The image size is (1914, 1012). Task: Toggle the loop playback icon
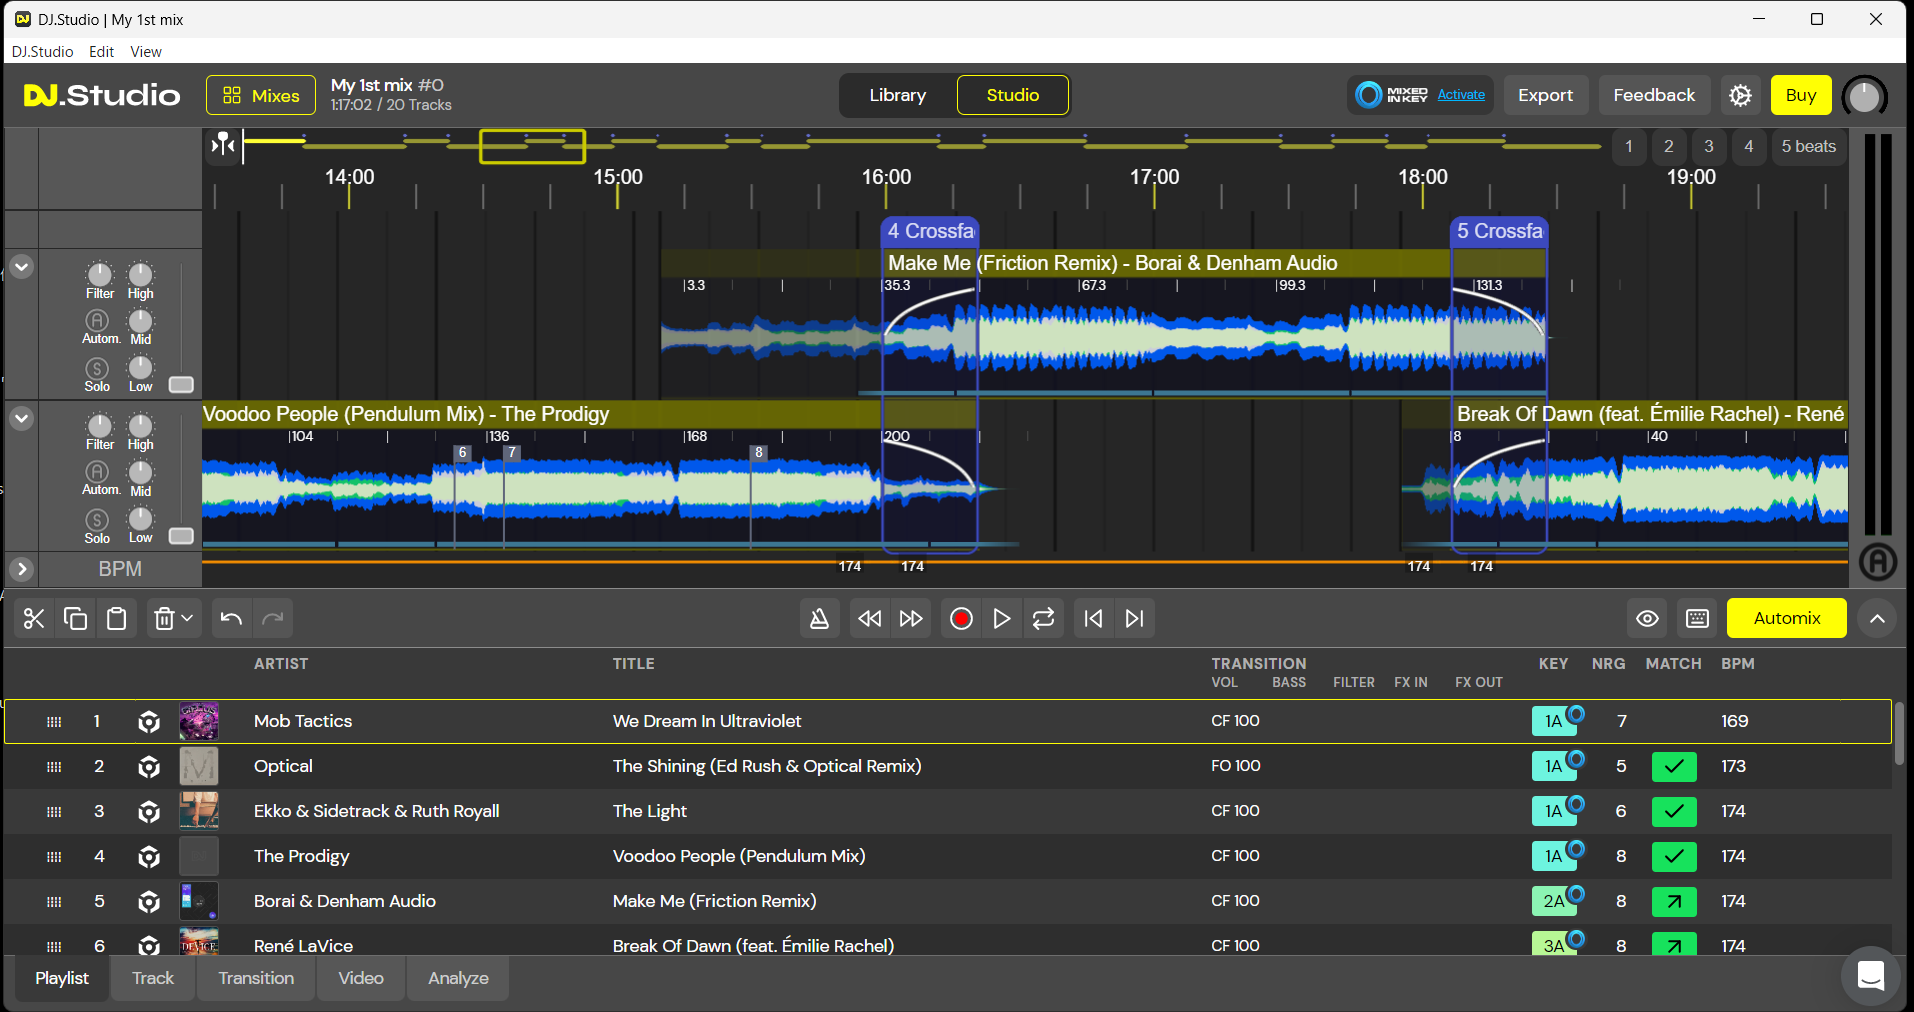(x=1043, y=619)
